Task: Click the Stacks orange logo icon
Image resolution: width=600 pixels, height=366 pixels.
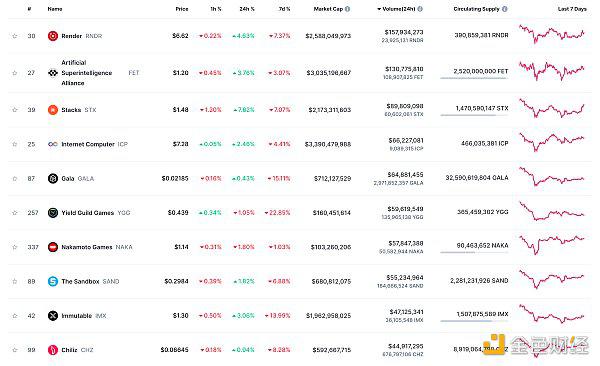Action: (x=53, y=110)
